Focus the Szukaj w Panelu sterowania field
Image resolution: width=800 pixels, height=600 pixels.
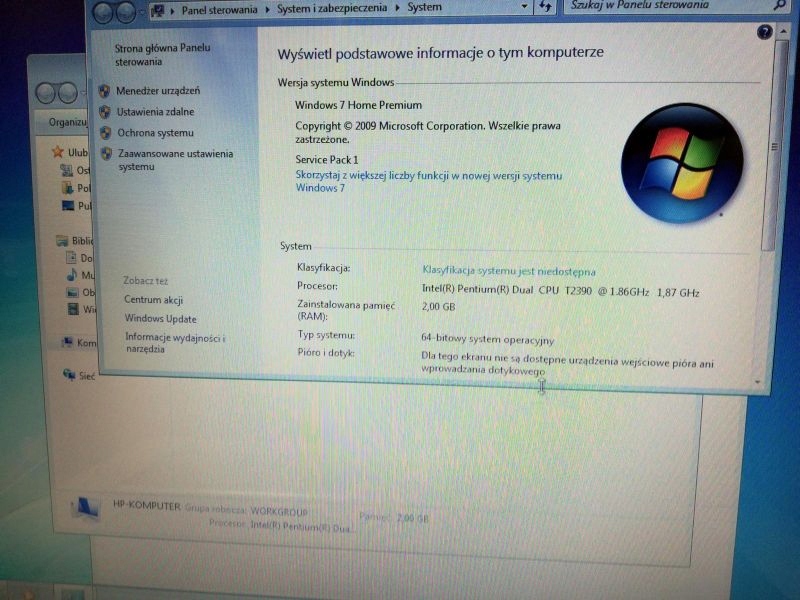click(x=668, y=6)
